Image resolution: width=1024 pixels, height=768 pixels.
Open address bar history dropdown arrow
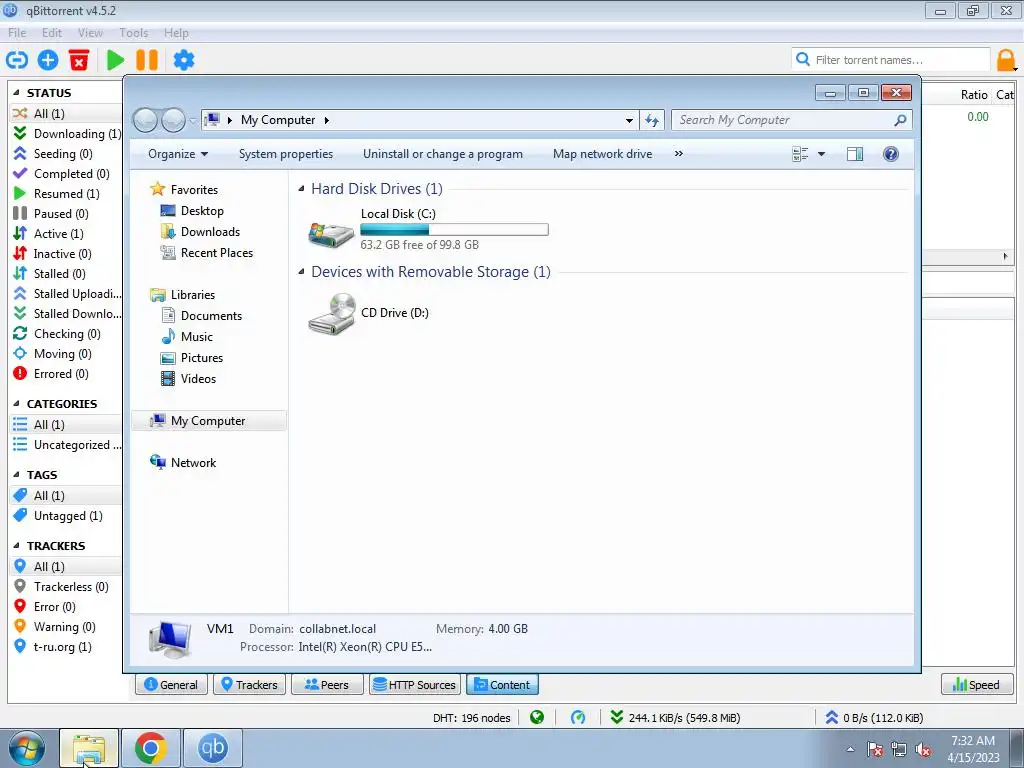pyautogui.click(x=629, y=120)
